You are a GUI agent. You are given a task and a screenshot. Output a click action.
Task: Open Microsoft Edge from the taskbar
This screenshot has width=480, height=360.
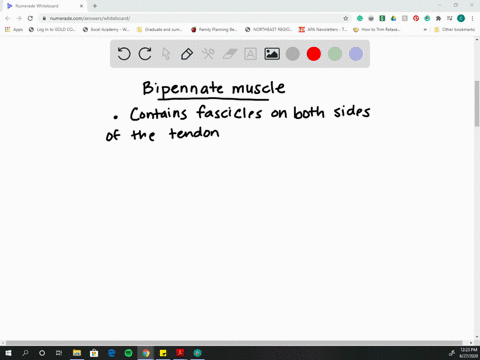point(111,353)
